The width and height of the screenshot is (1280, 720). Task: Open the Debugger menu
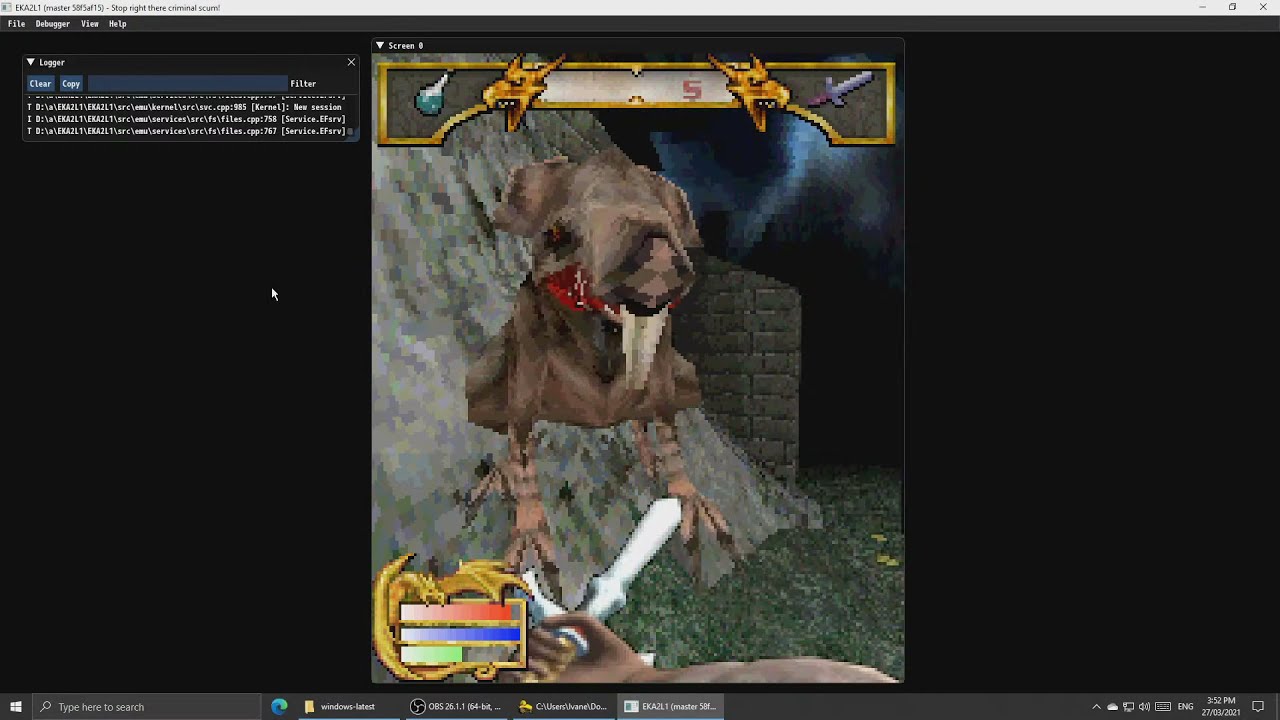[x=53, y=24]
